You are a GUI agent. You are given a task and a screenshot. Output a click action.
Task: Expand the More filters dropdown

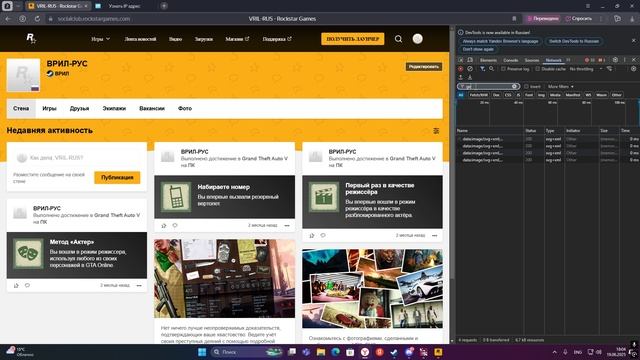coord(560,87)
